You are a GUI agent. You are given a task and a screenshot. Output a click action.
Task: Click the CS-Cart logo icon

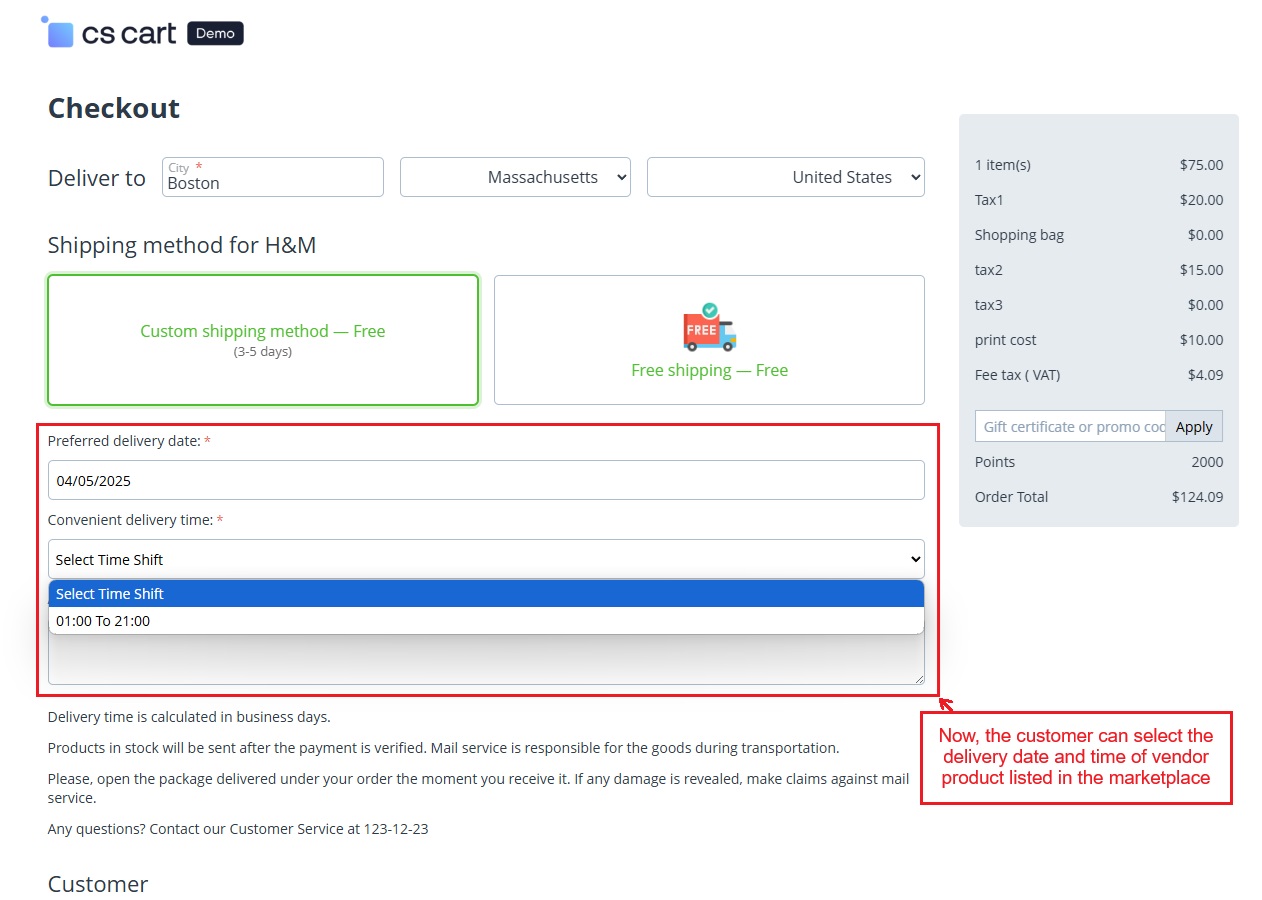[59, 33]
